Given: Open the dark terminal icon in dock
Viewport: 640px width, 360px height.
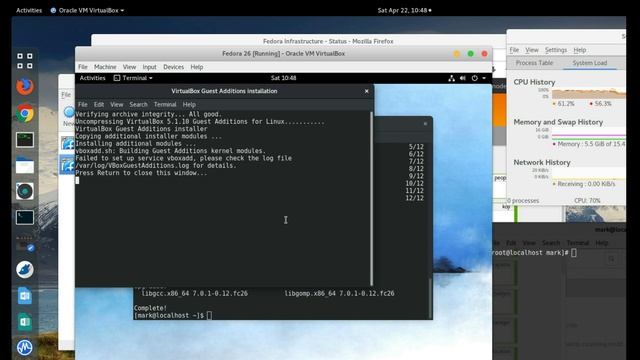Looking at the screenshot, I should (x=25, y=217).
